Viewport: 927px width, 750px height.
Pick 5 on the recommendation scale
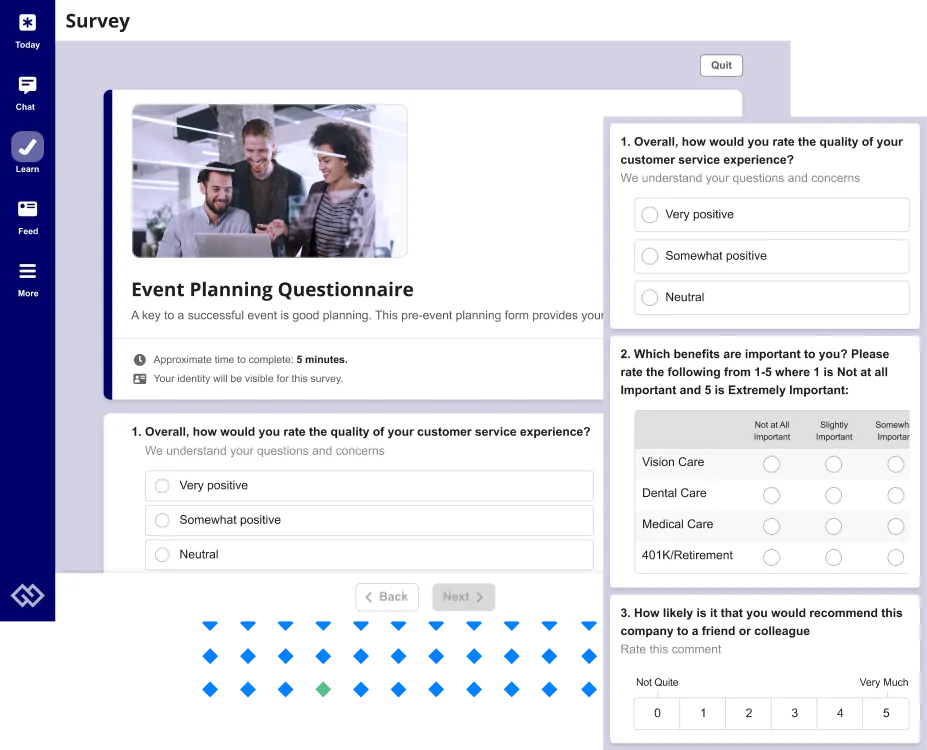click(x=886, y=713)
